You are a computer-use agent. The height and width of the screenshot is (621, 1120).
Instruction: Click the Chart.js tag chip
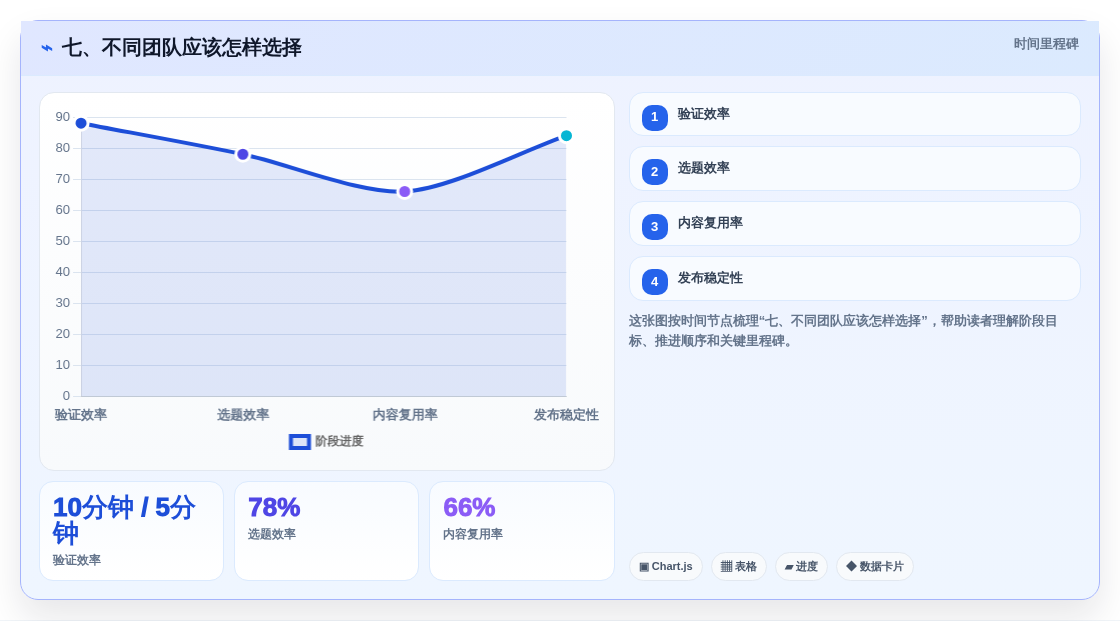(666, 567)
